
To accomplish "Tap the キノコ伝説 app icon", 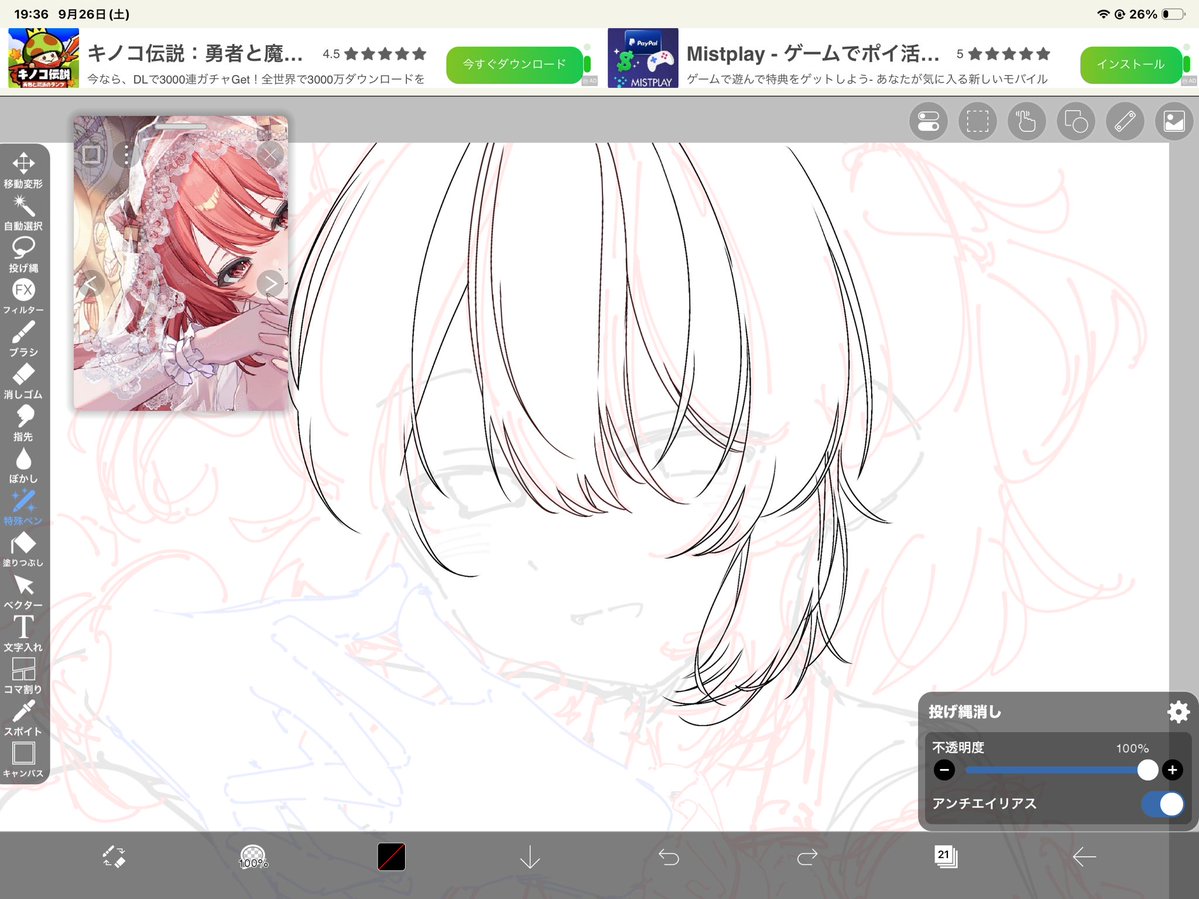I will click(x=44, y=58).
